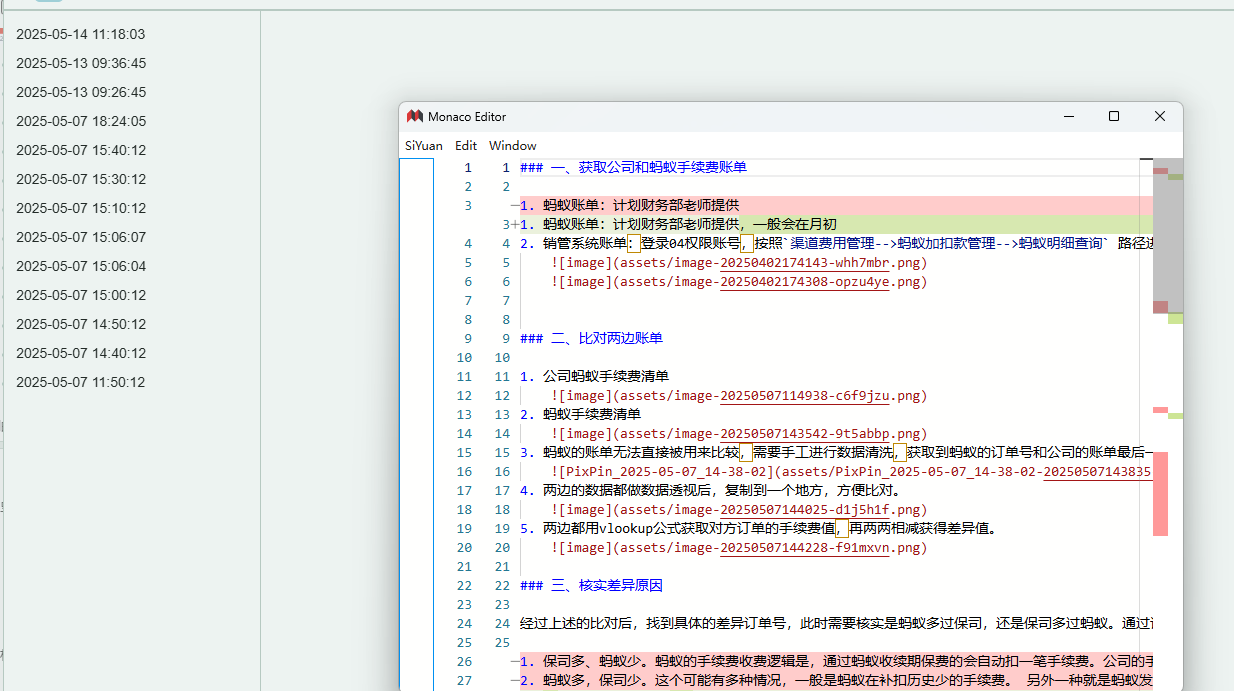The width and height of the screenshot is (1234, 691).
Task: Open the Window menu
Action: click(512, 146)
